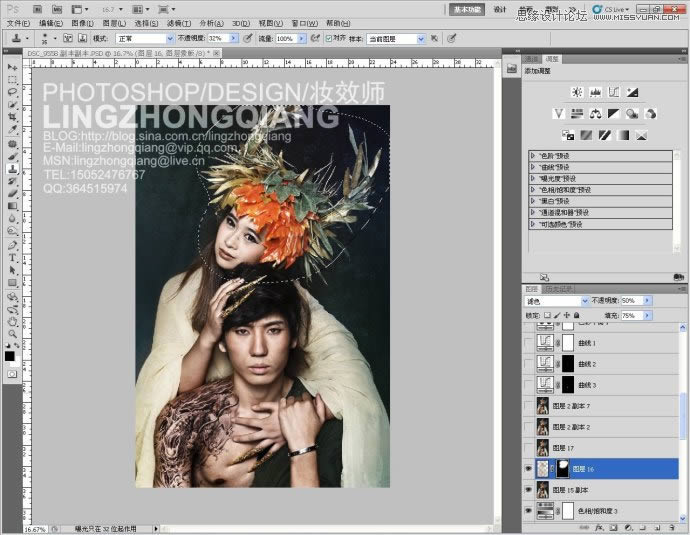The width and height of the screenshot is (690, 535).
Task: Add a Black & White adjustment icon
Action: point(614,114)
